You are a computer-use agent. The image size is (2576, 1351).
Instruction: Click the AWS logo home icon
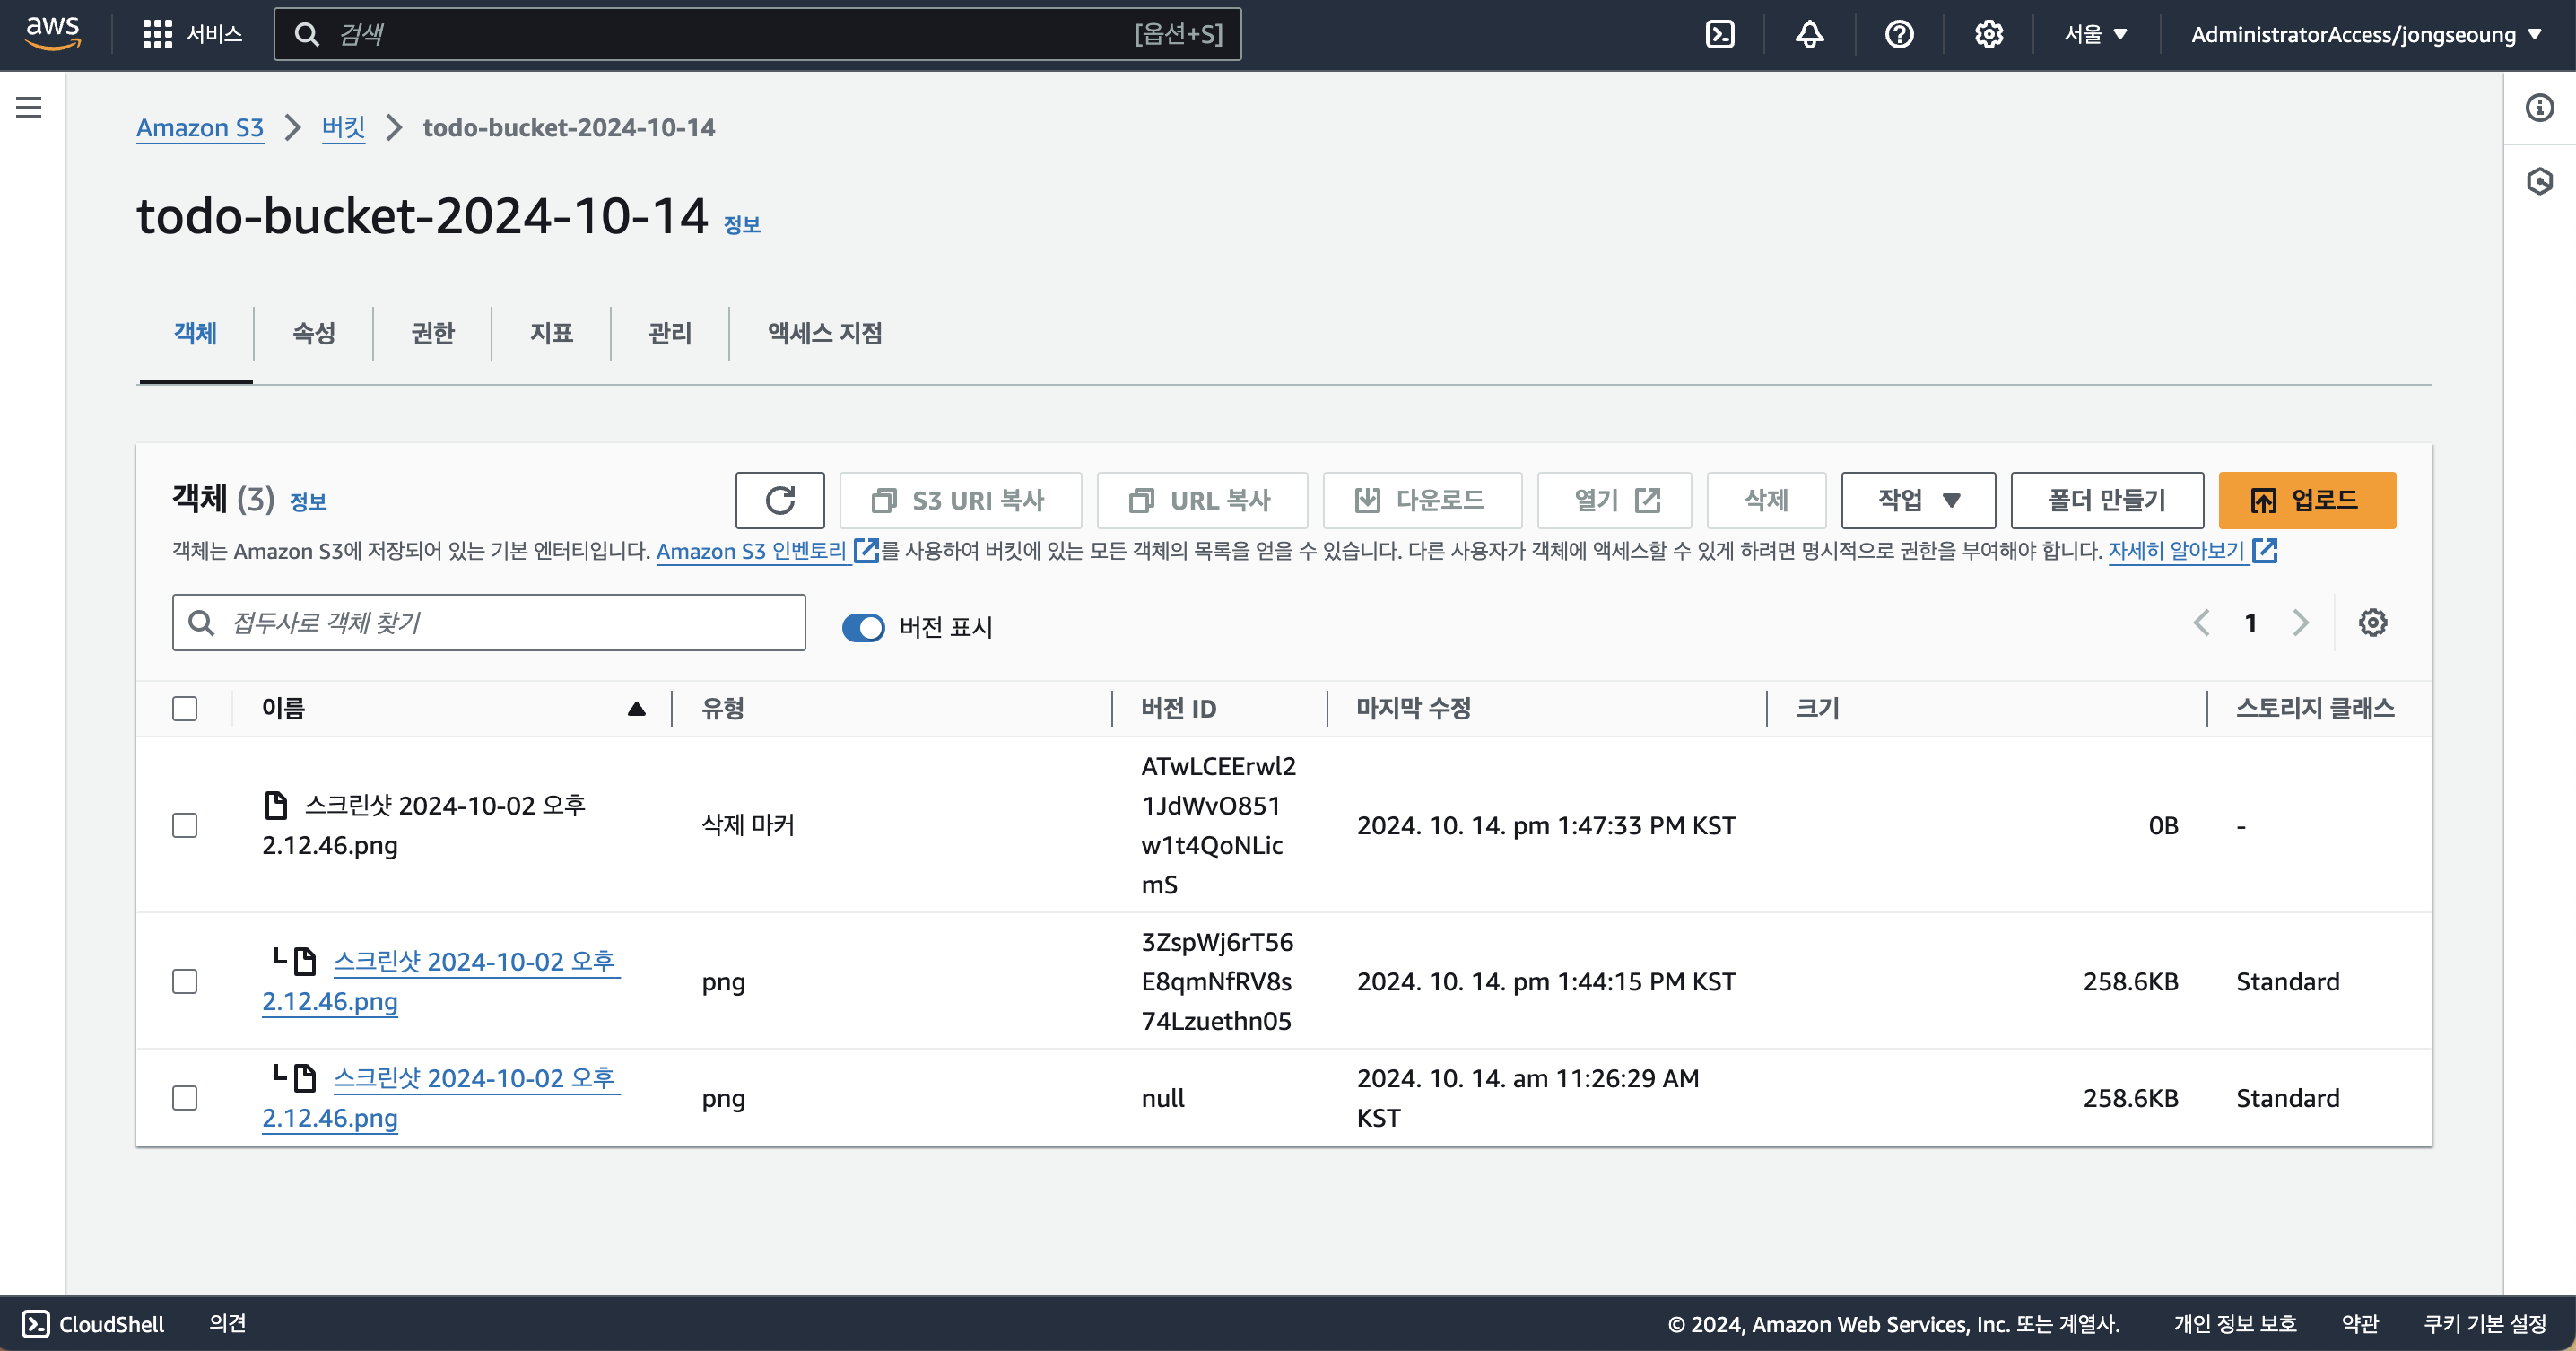(53, 33)
